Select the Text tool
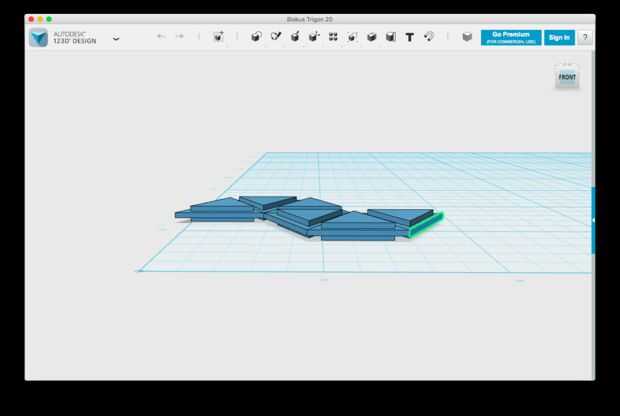 pyautogui.click(x=410, y=37)
